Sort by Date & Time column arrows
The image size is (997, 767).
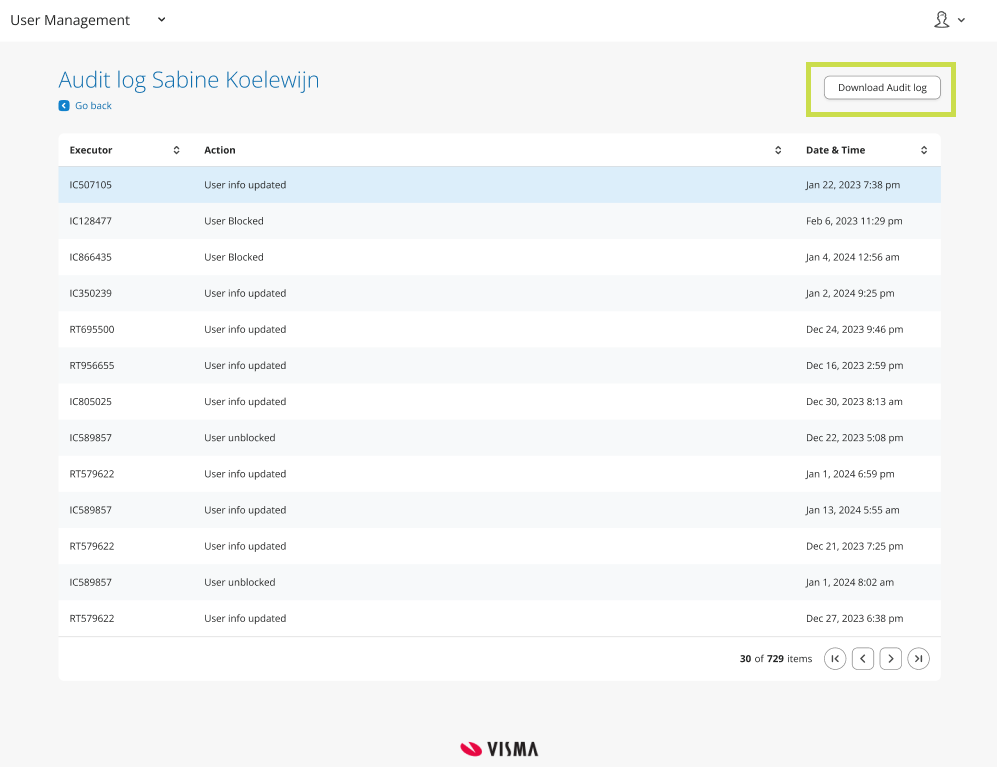coord(924,150)
